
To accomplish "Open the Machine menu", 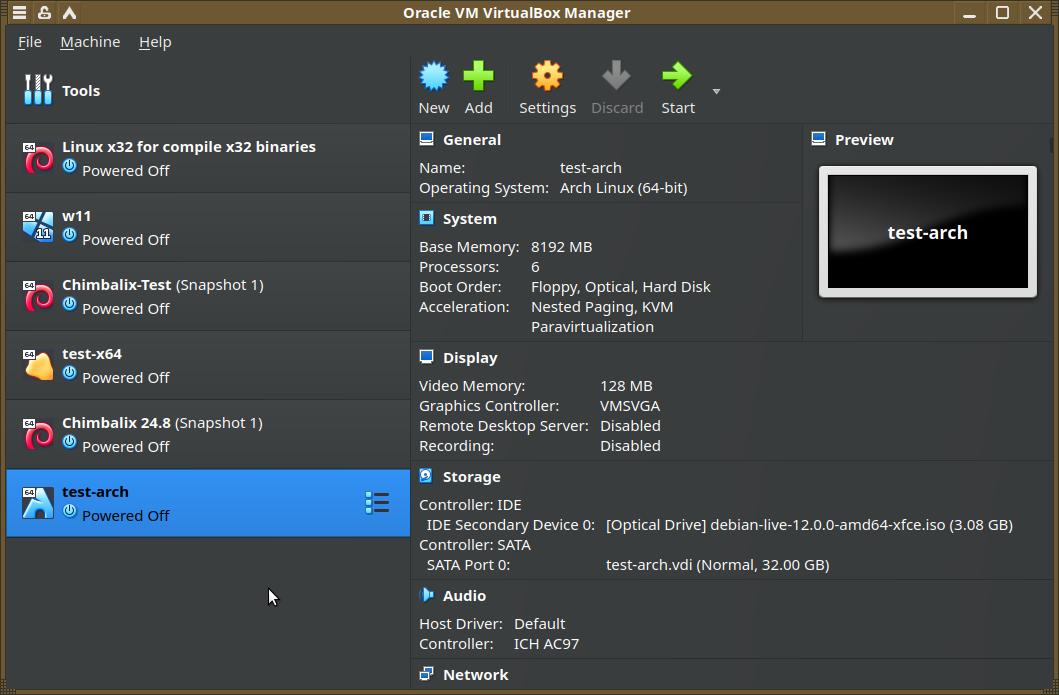I will 90,42.
